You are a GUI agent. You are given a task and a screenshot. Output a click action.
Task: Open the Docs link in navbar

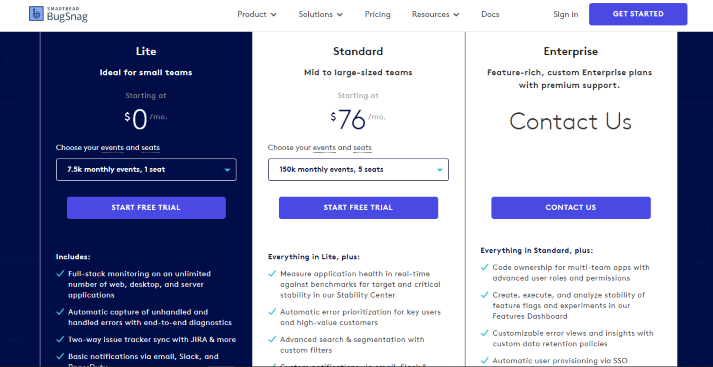point(490,15)
